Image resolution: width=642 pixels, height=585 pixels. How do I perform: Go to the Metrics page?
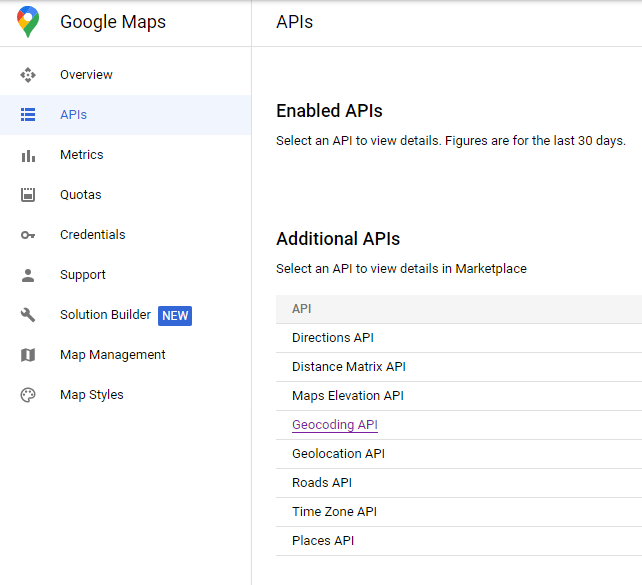125,155
